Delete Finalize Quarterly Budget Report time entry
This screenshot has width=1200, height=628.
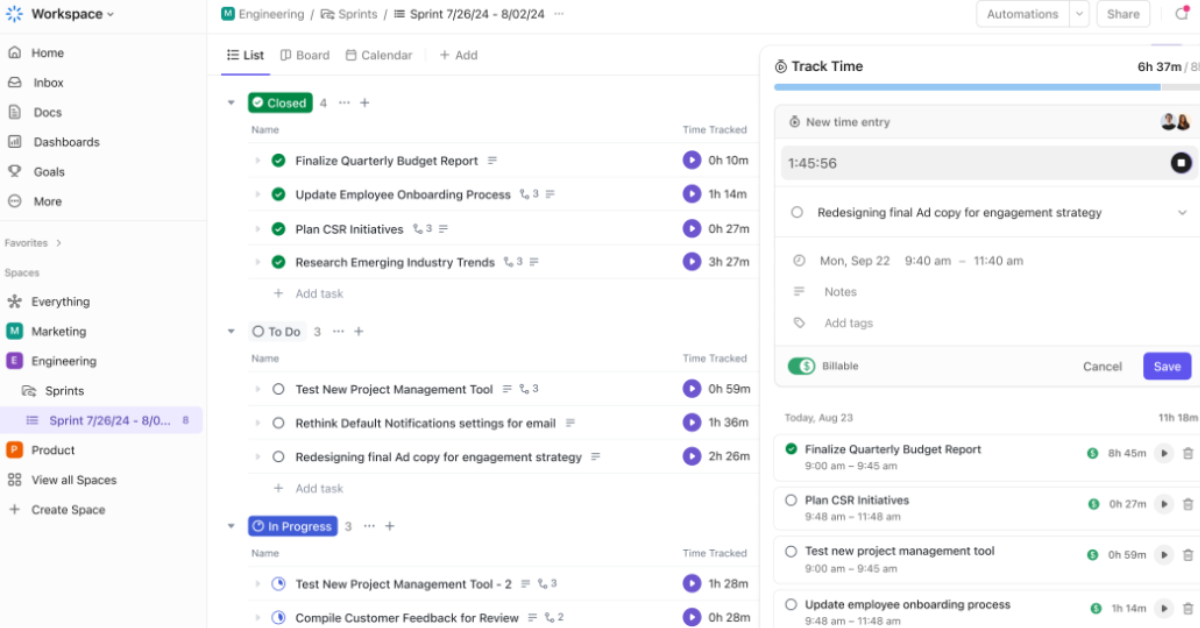pyautogui.click(x=1188, y=453)
